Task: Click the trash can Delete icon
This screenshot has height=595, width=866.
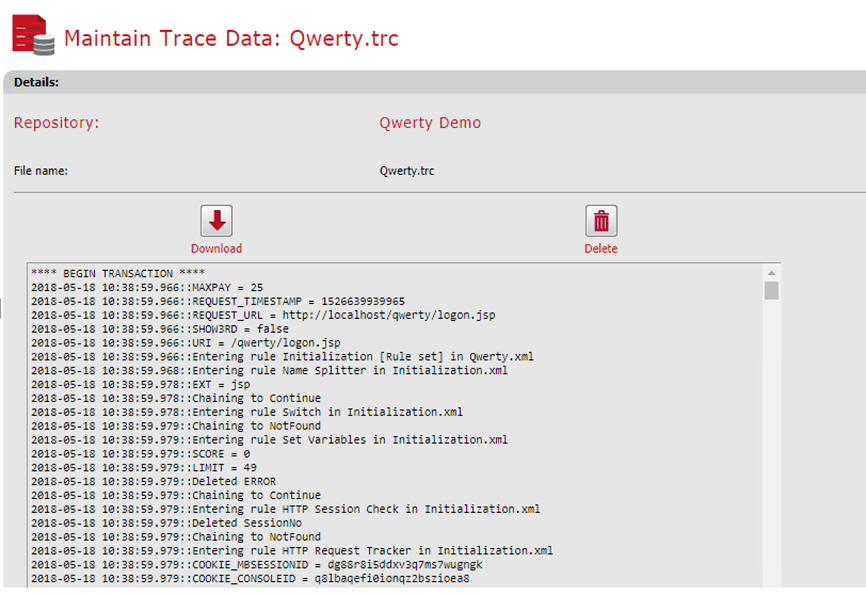Action: coord(601,221)
